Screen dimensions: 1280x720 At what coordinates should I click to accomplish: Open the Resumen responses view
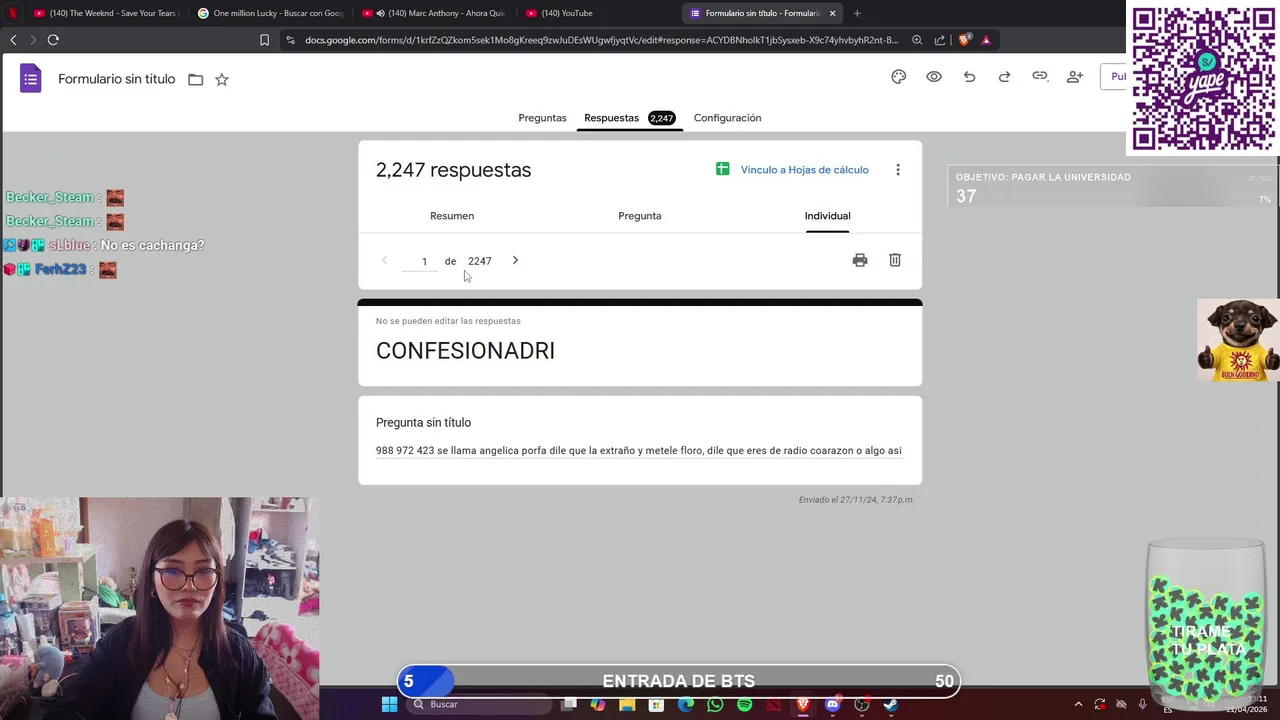click(452, 216)
